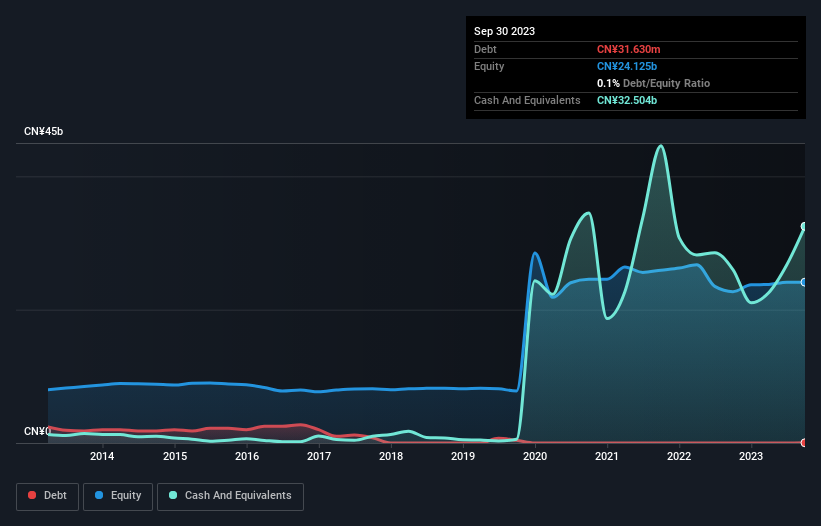Click the Sep 30 2023 tooltip date
Screen dimensions: 821x526
[x=504, y=31]
